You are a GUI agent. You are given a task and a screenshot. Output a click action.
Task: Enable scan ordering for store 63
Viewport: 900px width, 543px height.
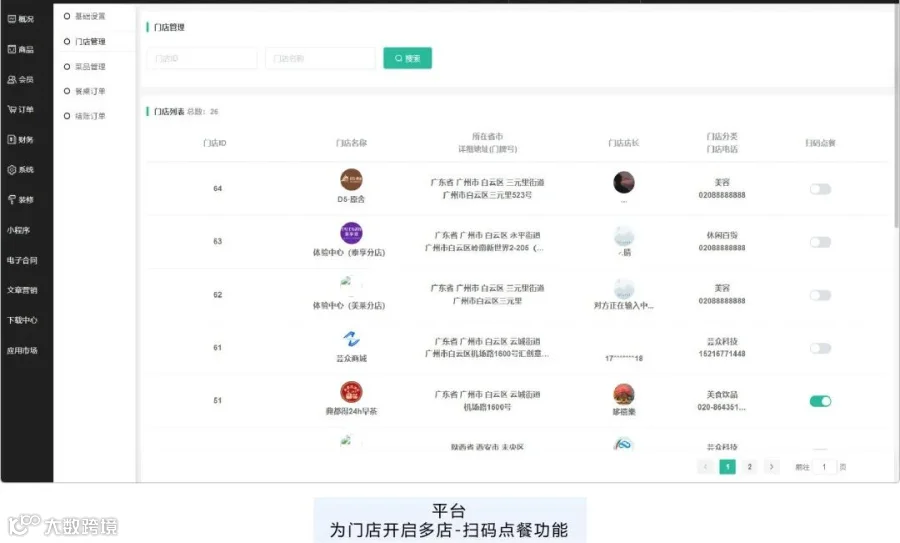[820, 242]
